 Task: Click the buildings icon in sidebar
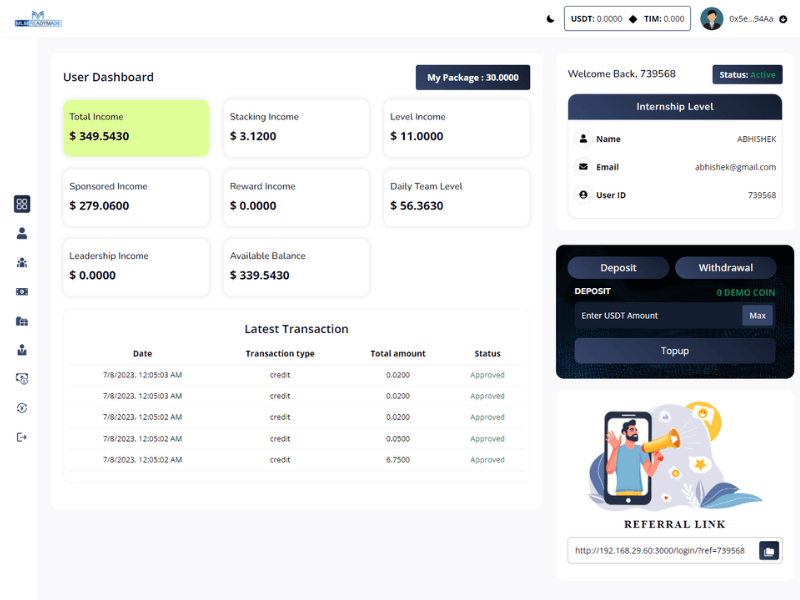coord(22,321)
